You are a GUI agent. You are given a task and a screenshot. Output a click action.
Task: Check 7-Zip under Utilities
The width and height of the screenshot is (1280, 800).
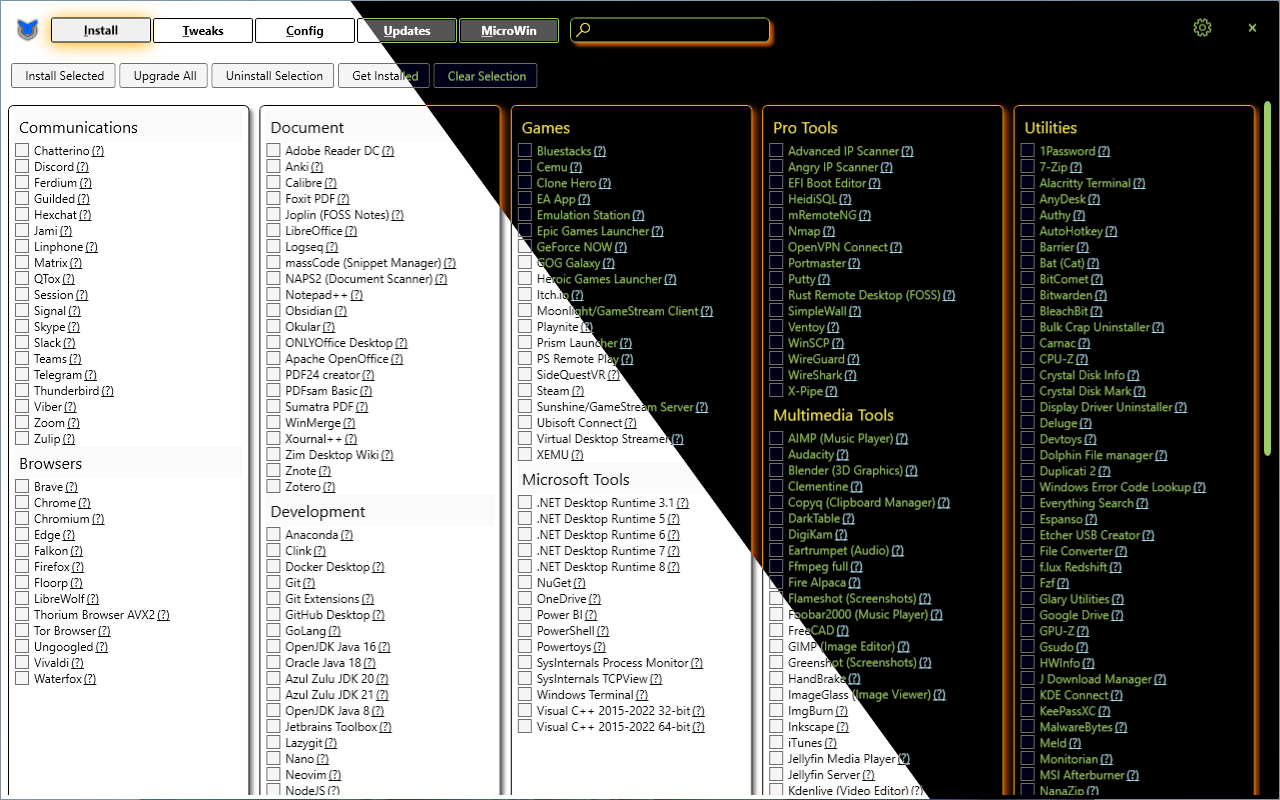[x=1026, y=167]
